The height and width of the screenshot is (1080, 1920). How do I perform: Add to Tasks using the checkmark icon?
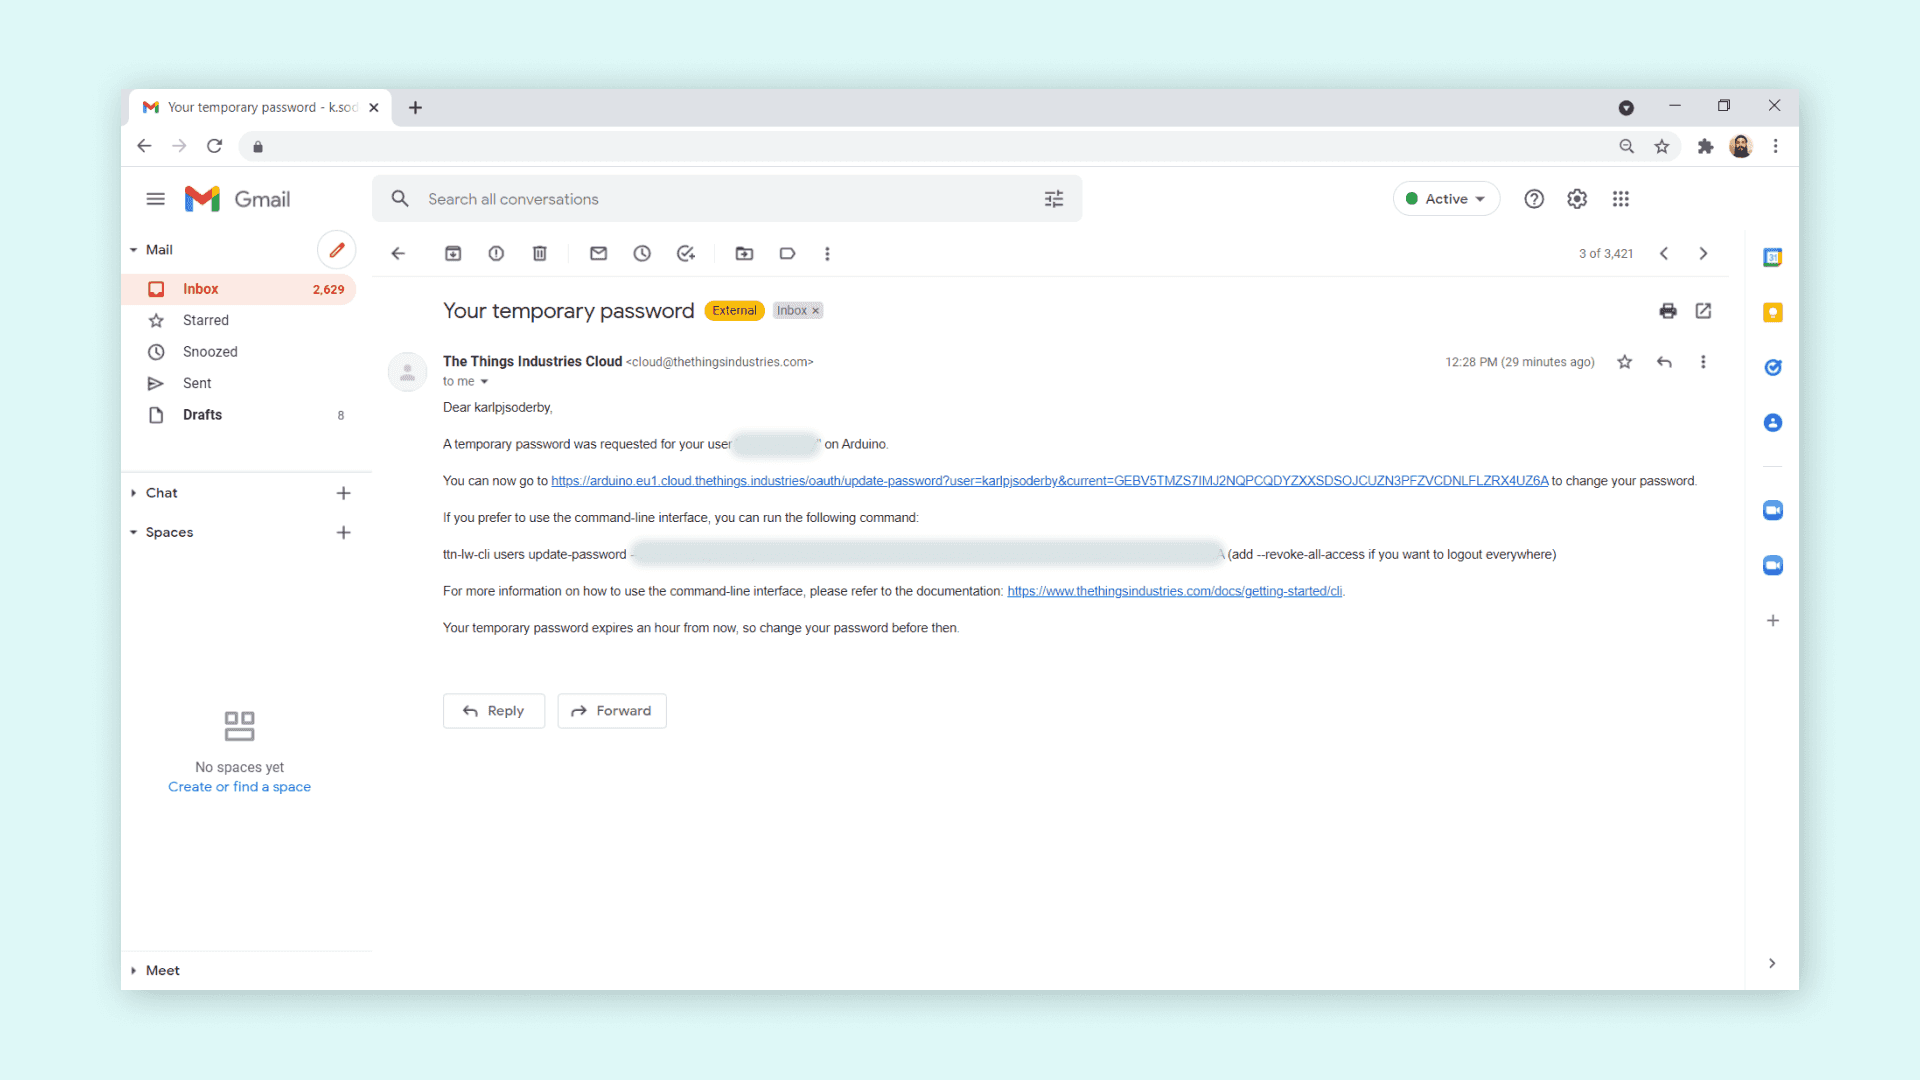686,254
